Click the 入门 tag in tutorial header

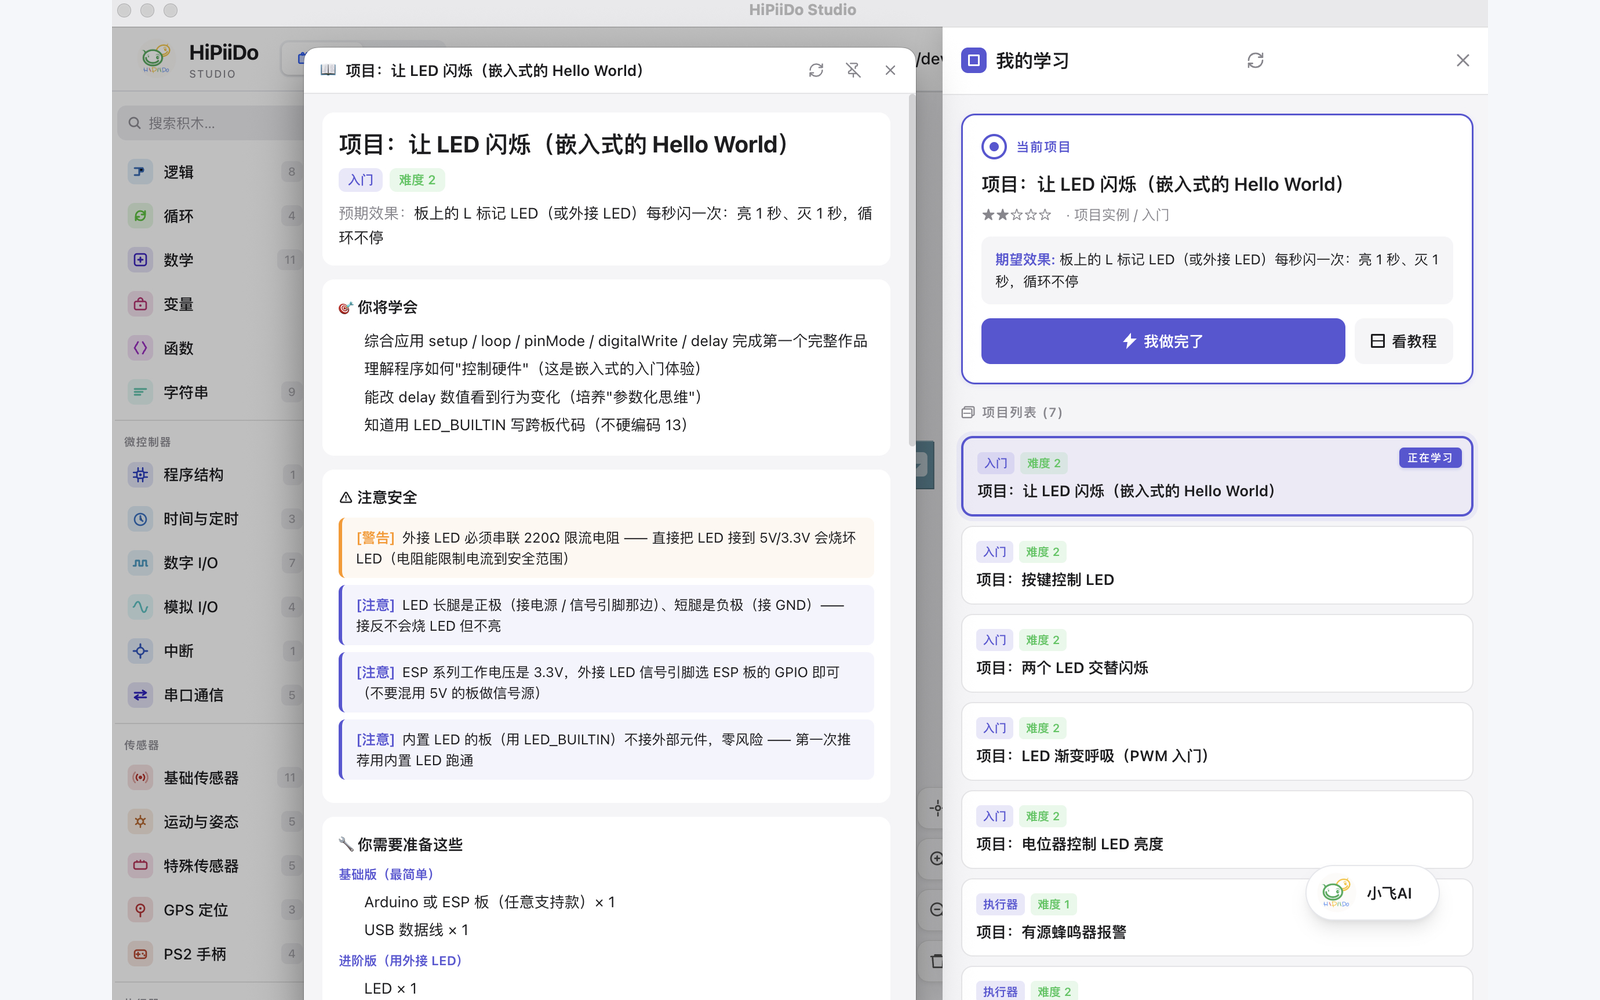(x=360, y=180)
